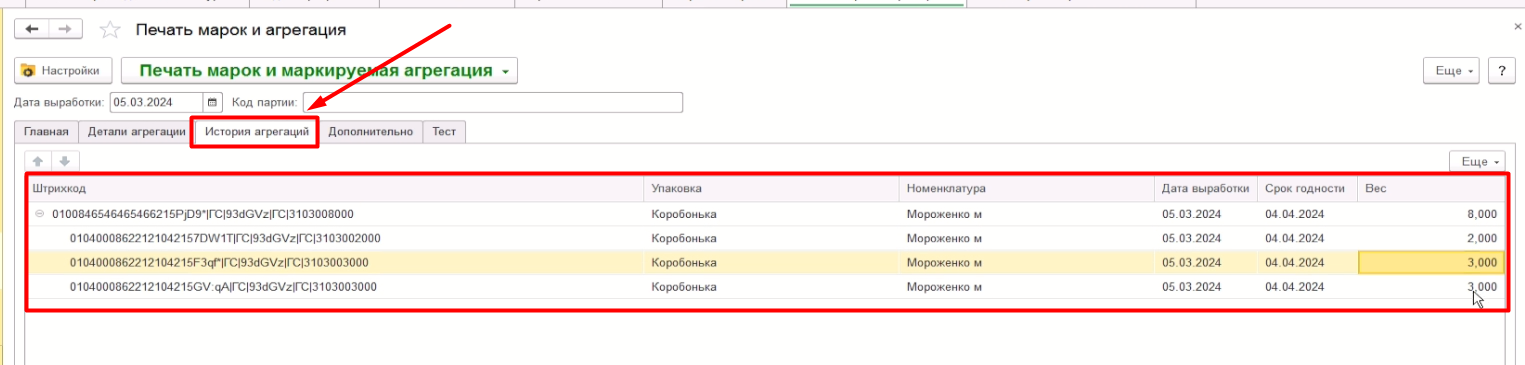This screenshot has width=1525, height=365.
Task: Switch to the Главная tab
Action: [47, 132]
